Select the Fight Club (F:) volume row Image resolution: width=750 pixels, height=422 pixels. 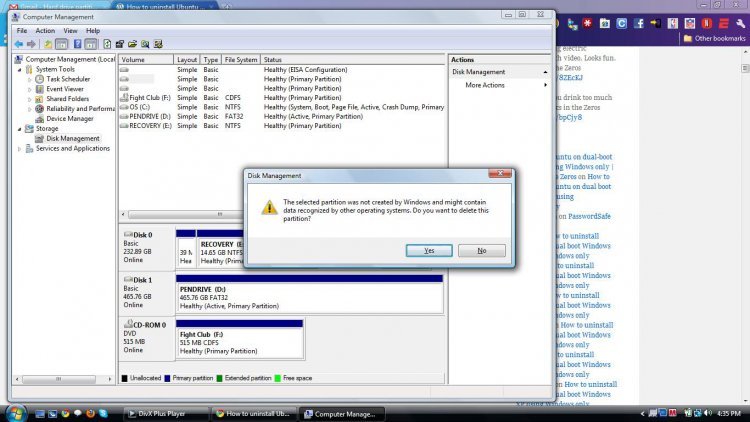(x=282, y=98)
